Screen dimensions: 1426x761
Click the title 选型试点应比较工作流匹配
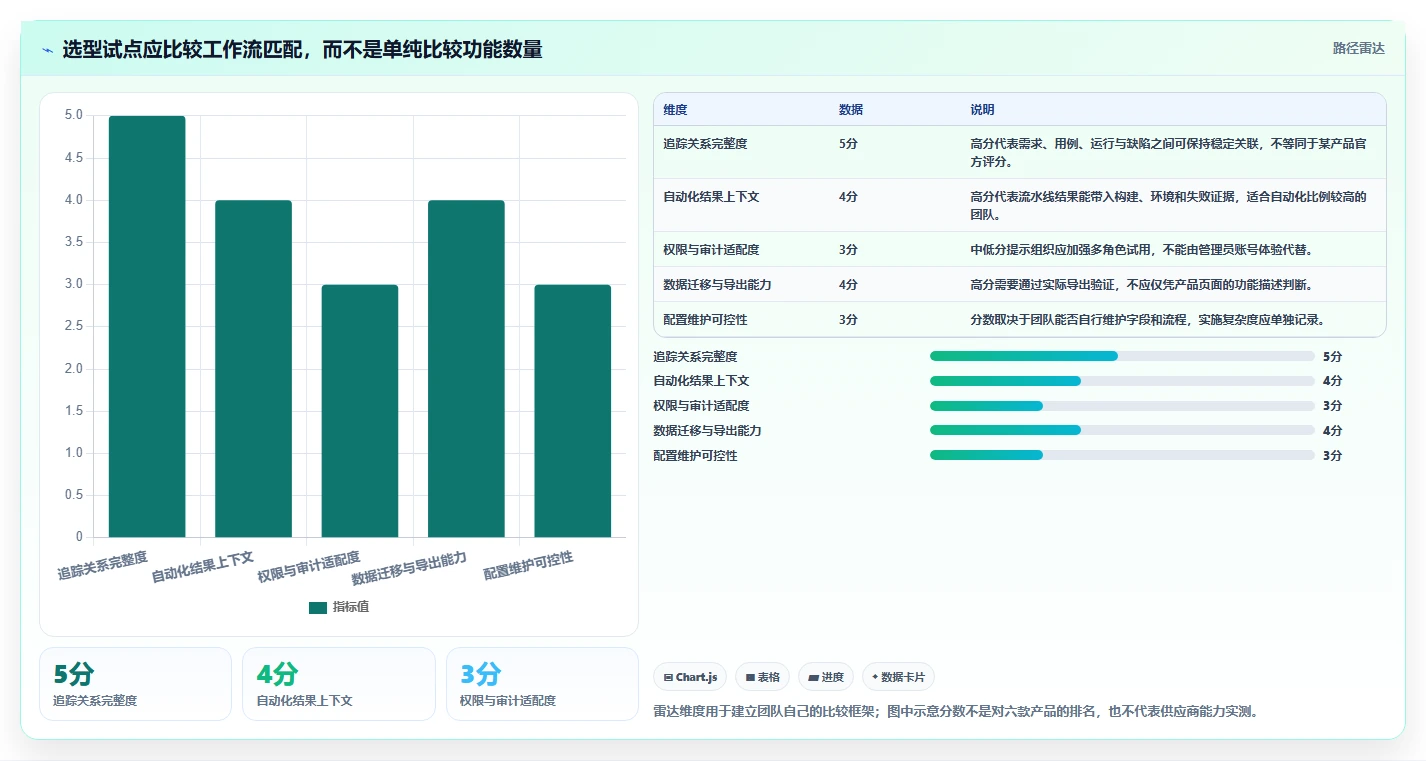click(x=302, y=49)
